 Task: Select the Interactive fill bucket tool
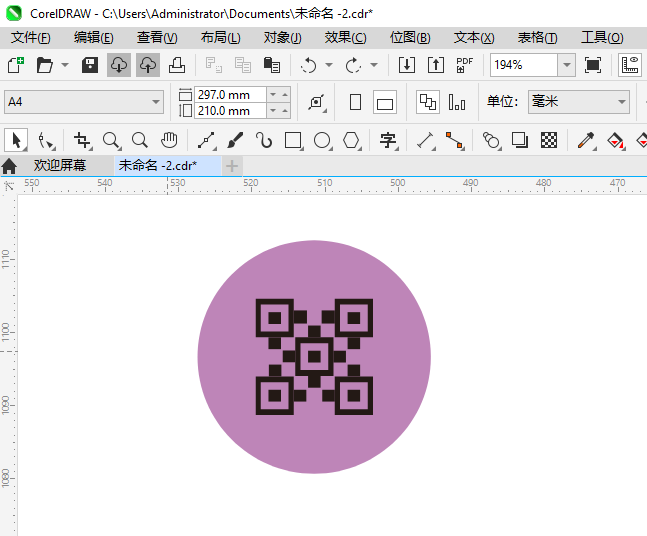tap(616, 141)
